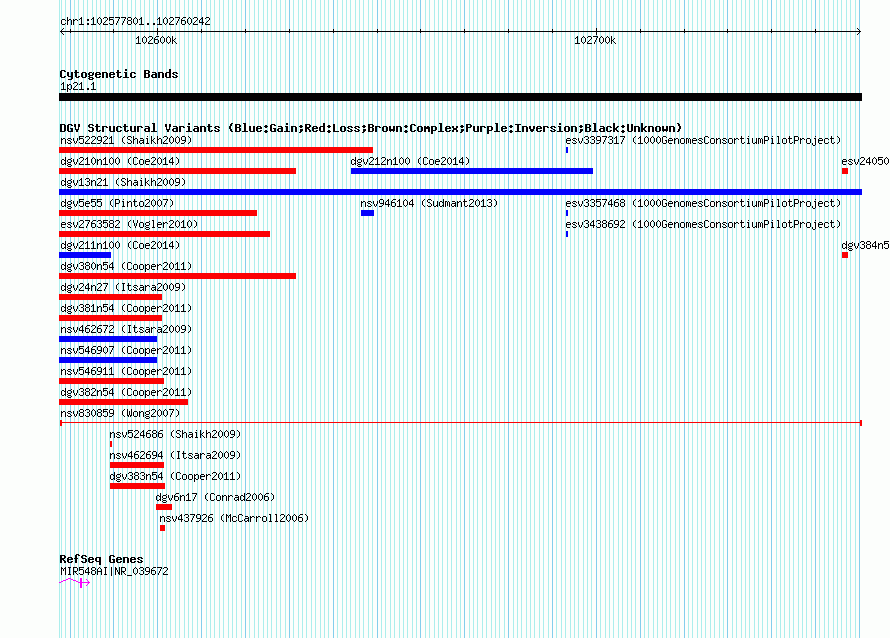This screenshot has height=638, width=890.
Task: Click the red bar under dgv5e55
Action: (158, 213)
